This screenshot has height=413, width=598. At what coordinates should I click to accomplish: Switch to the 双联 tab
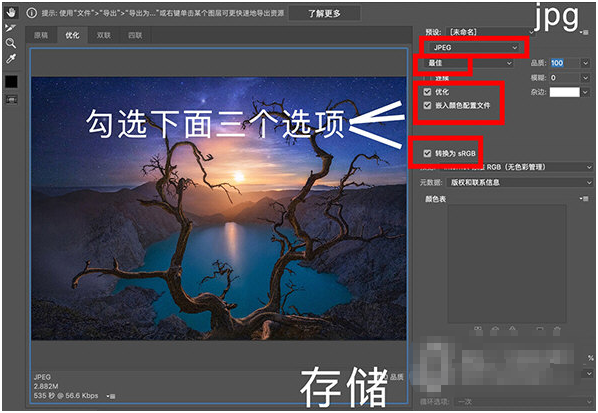coord(103,35)
